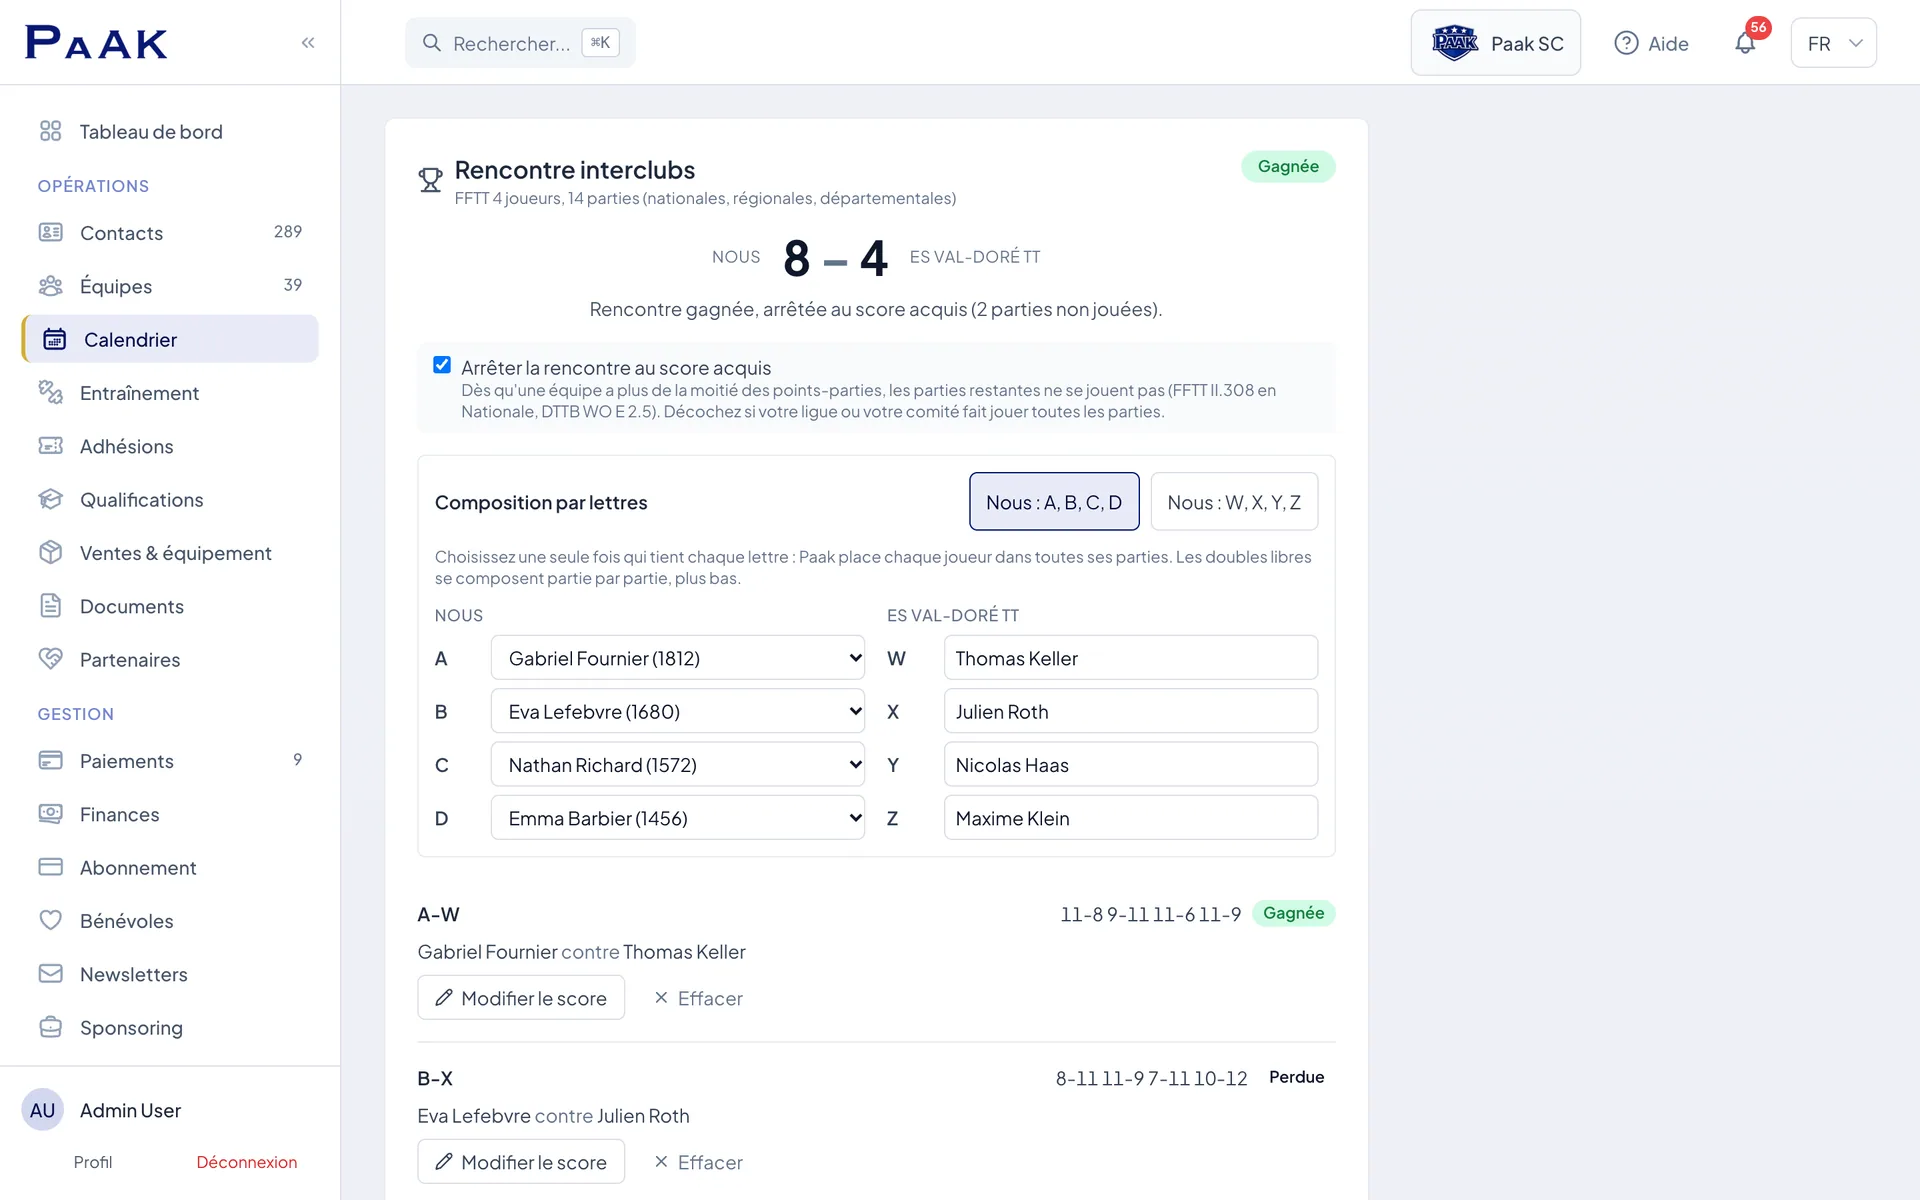Click the Aide help button
This screenshot has width=1920, height=1200.
click(x=1651, y=43)
